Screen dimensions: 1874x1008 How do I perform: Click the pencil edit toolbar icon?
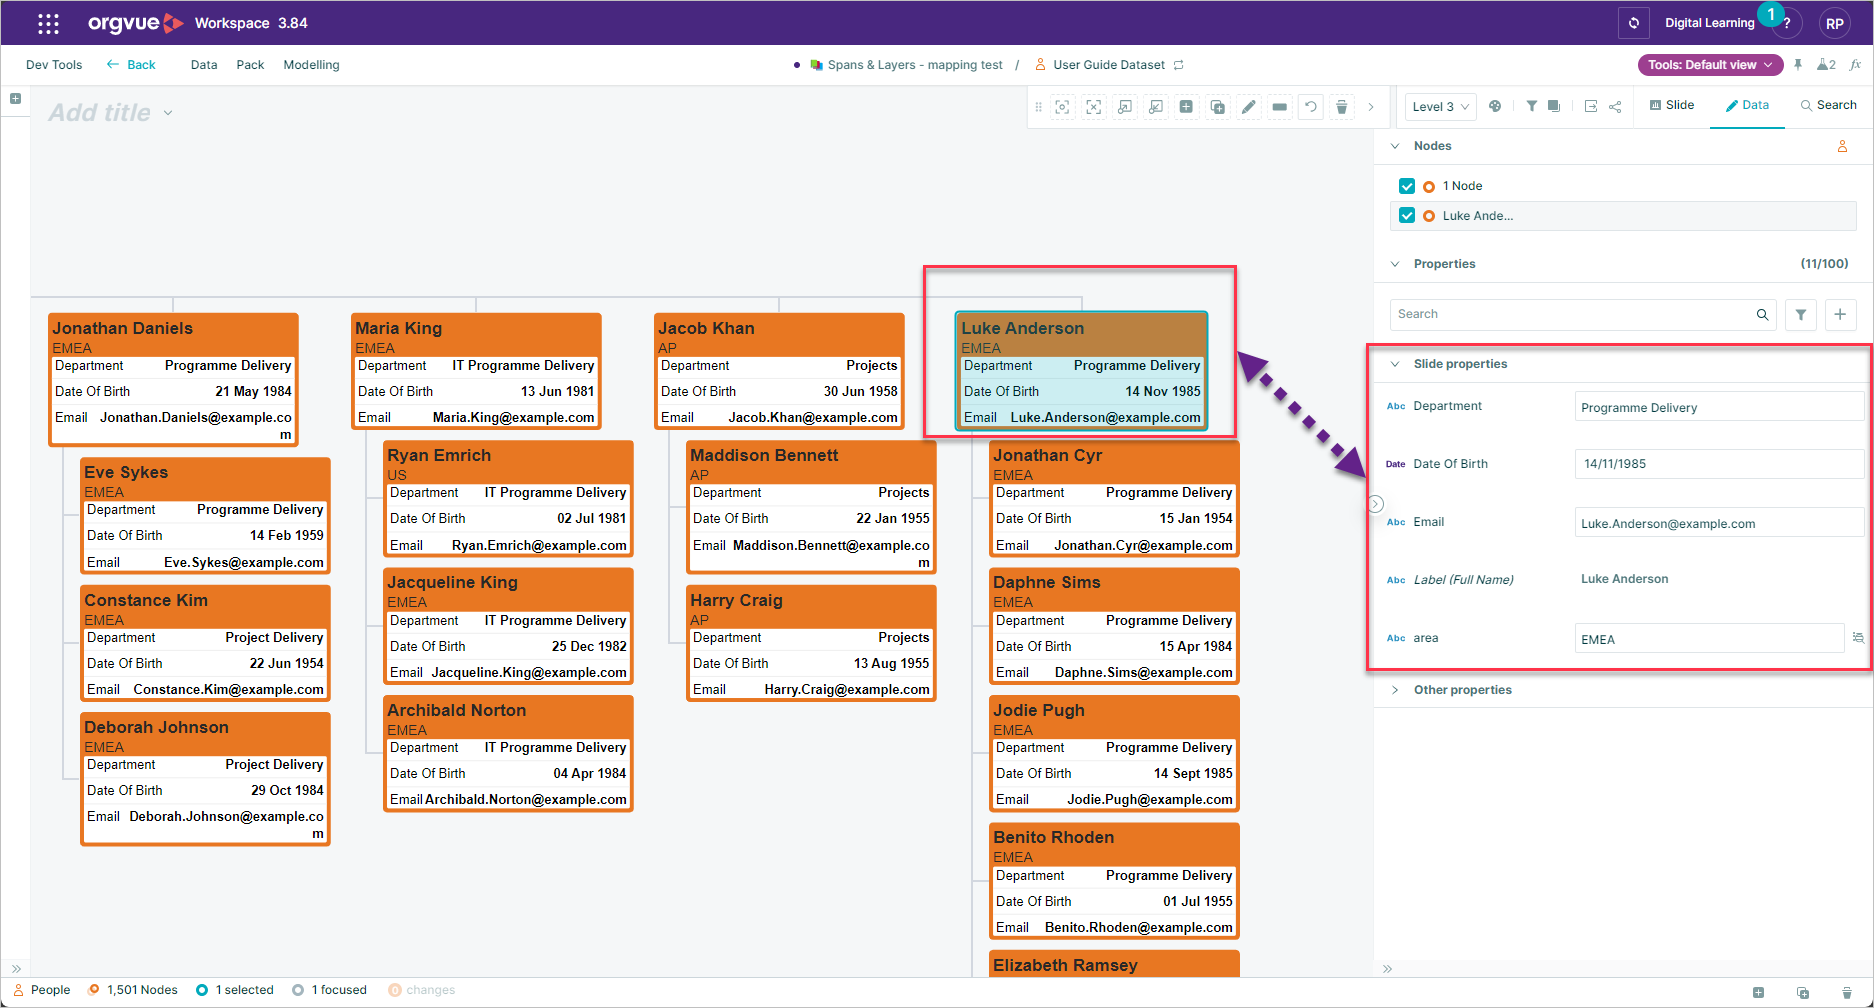pos(1249,107)
